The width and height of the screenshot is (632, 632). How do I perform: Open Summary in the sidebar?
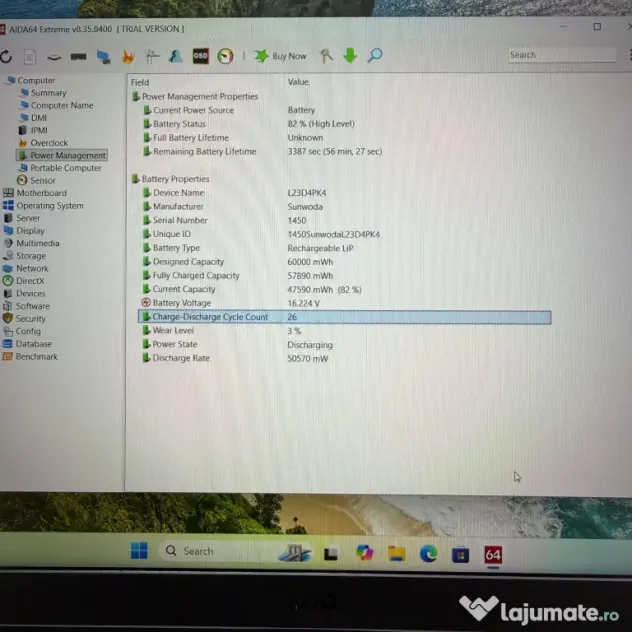tap(44, 93)
